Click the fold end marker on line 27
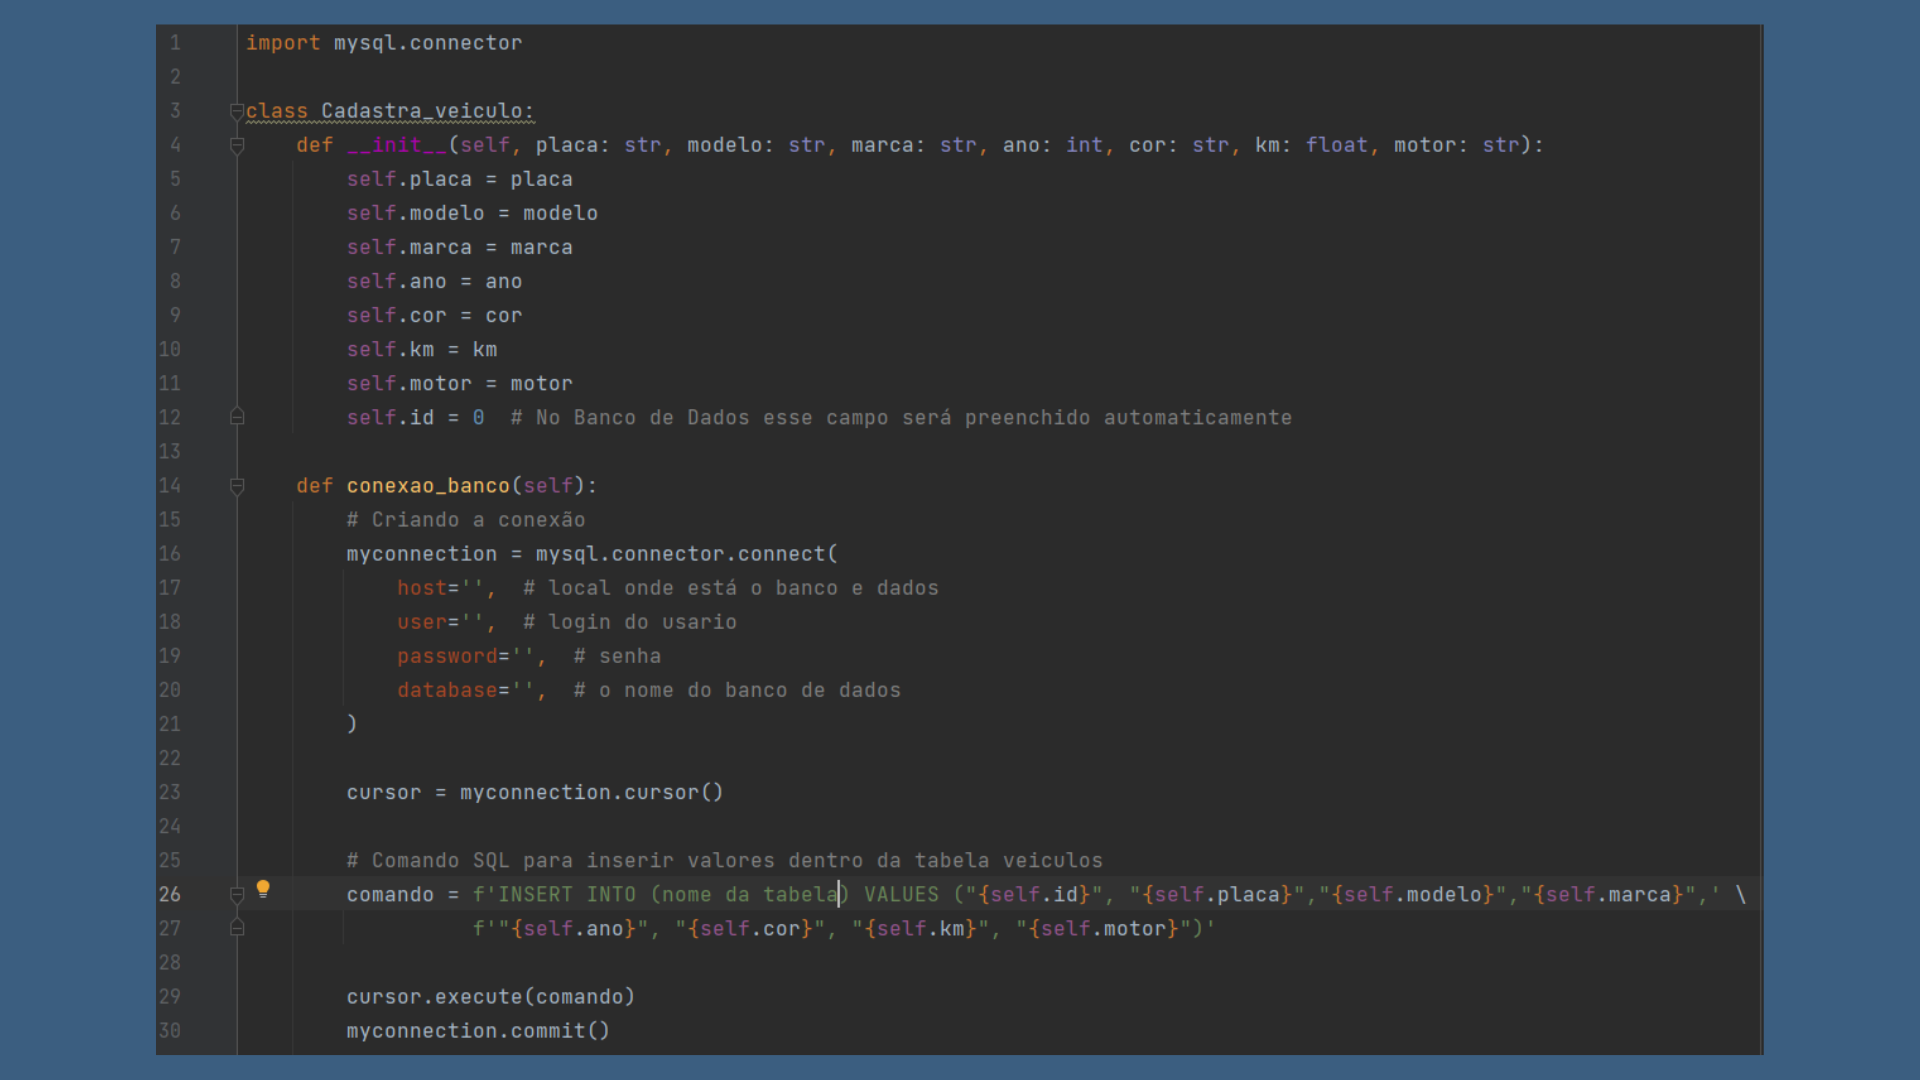 [x=237, y=928]
